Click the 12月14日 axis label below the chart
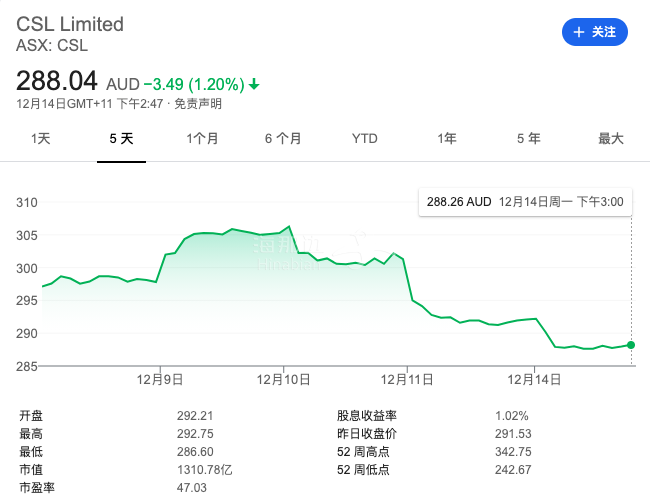 534,379
